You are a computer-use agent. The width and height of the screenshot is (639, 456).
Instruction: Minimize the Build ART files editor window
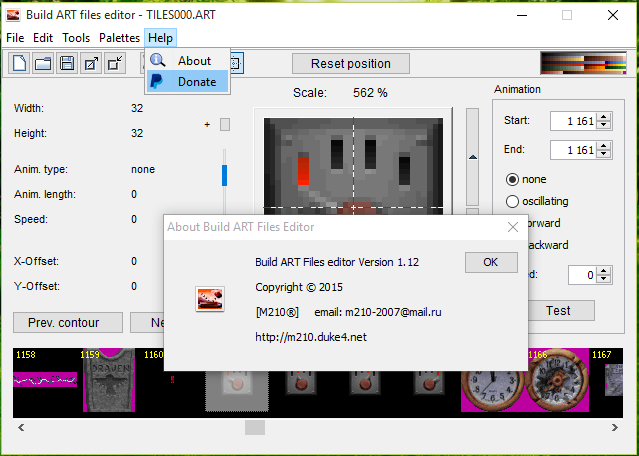[522, 15]
